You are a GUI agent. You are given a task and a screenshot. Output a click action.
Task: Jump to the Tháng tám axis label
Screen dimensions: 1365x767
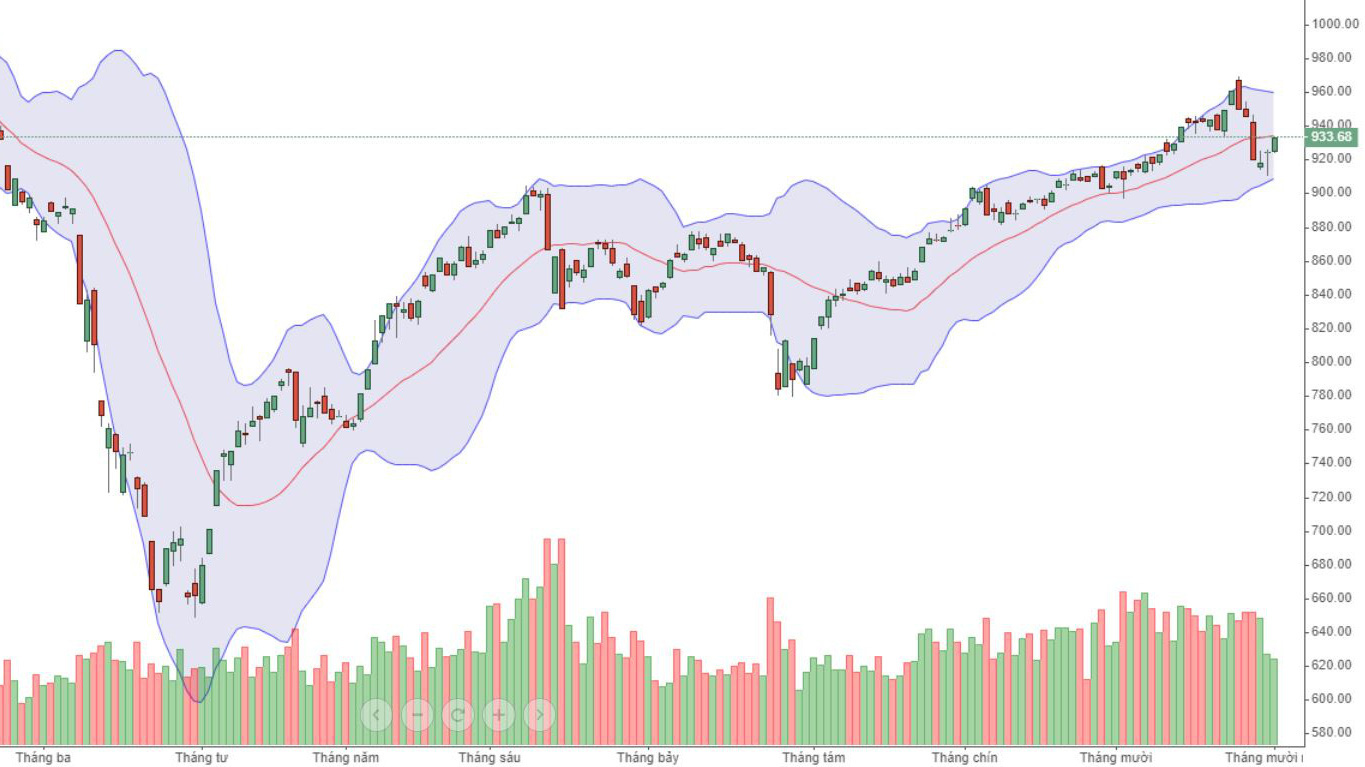(813, 757)
